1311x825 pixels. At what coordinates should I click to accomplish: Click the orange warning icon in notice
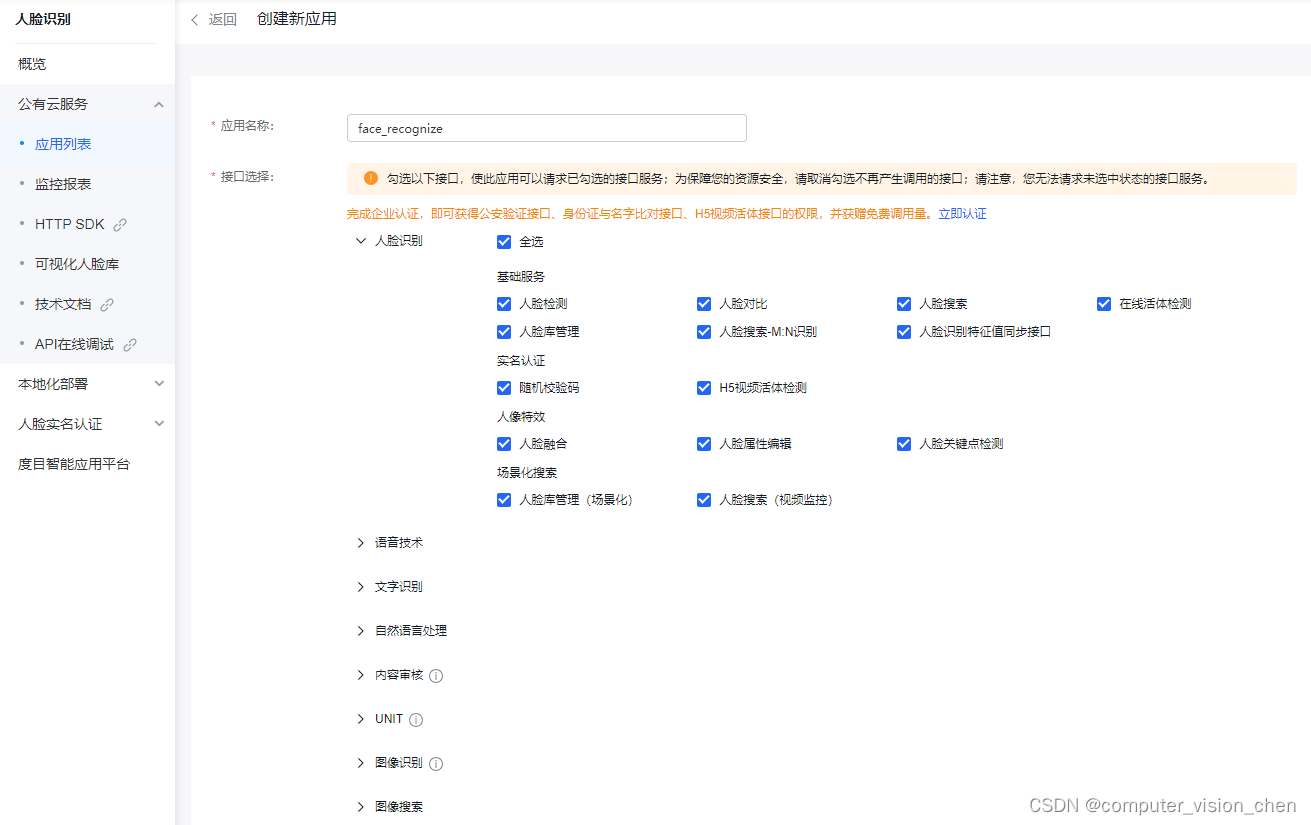[371, 178]
